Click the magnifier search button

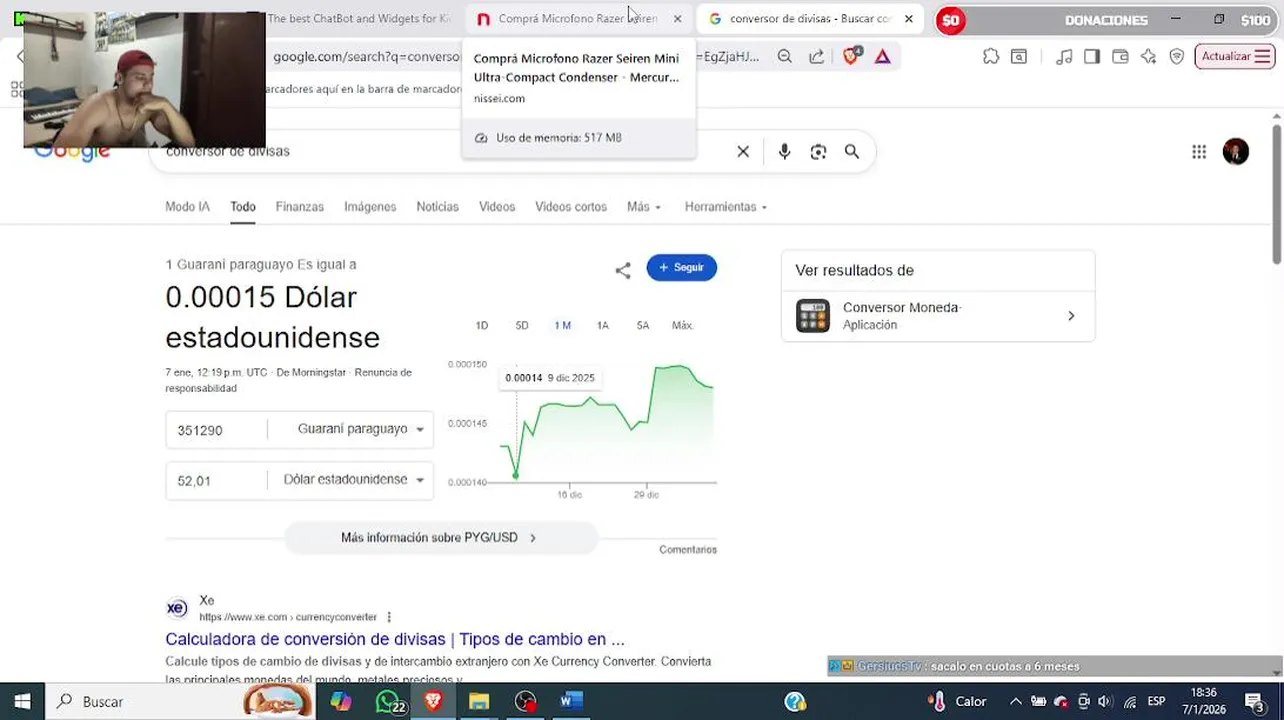[852, 152]
